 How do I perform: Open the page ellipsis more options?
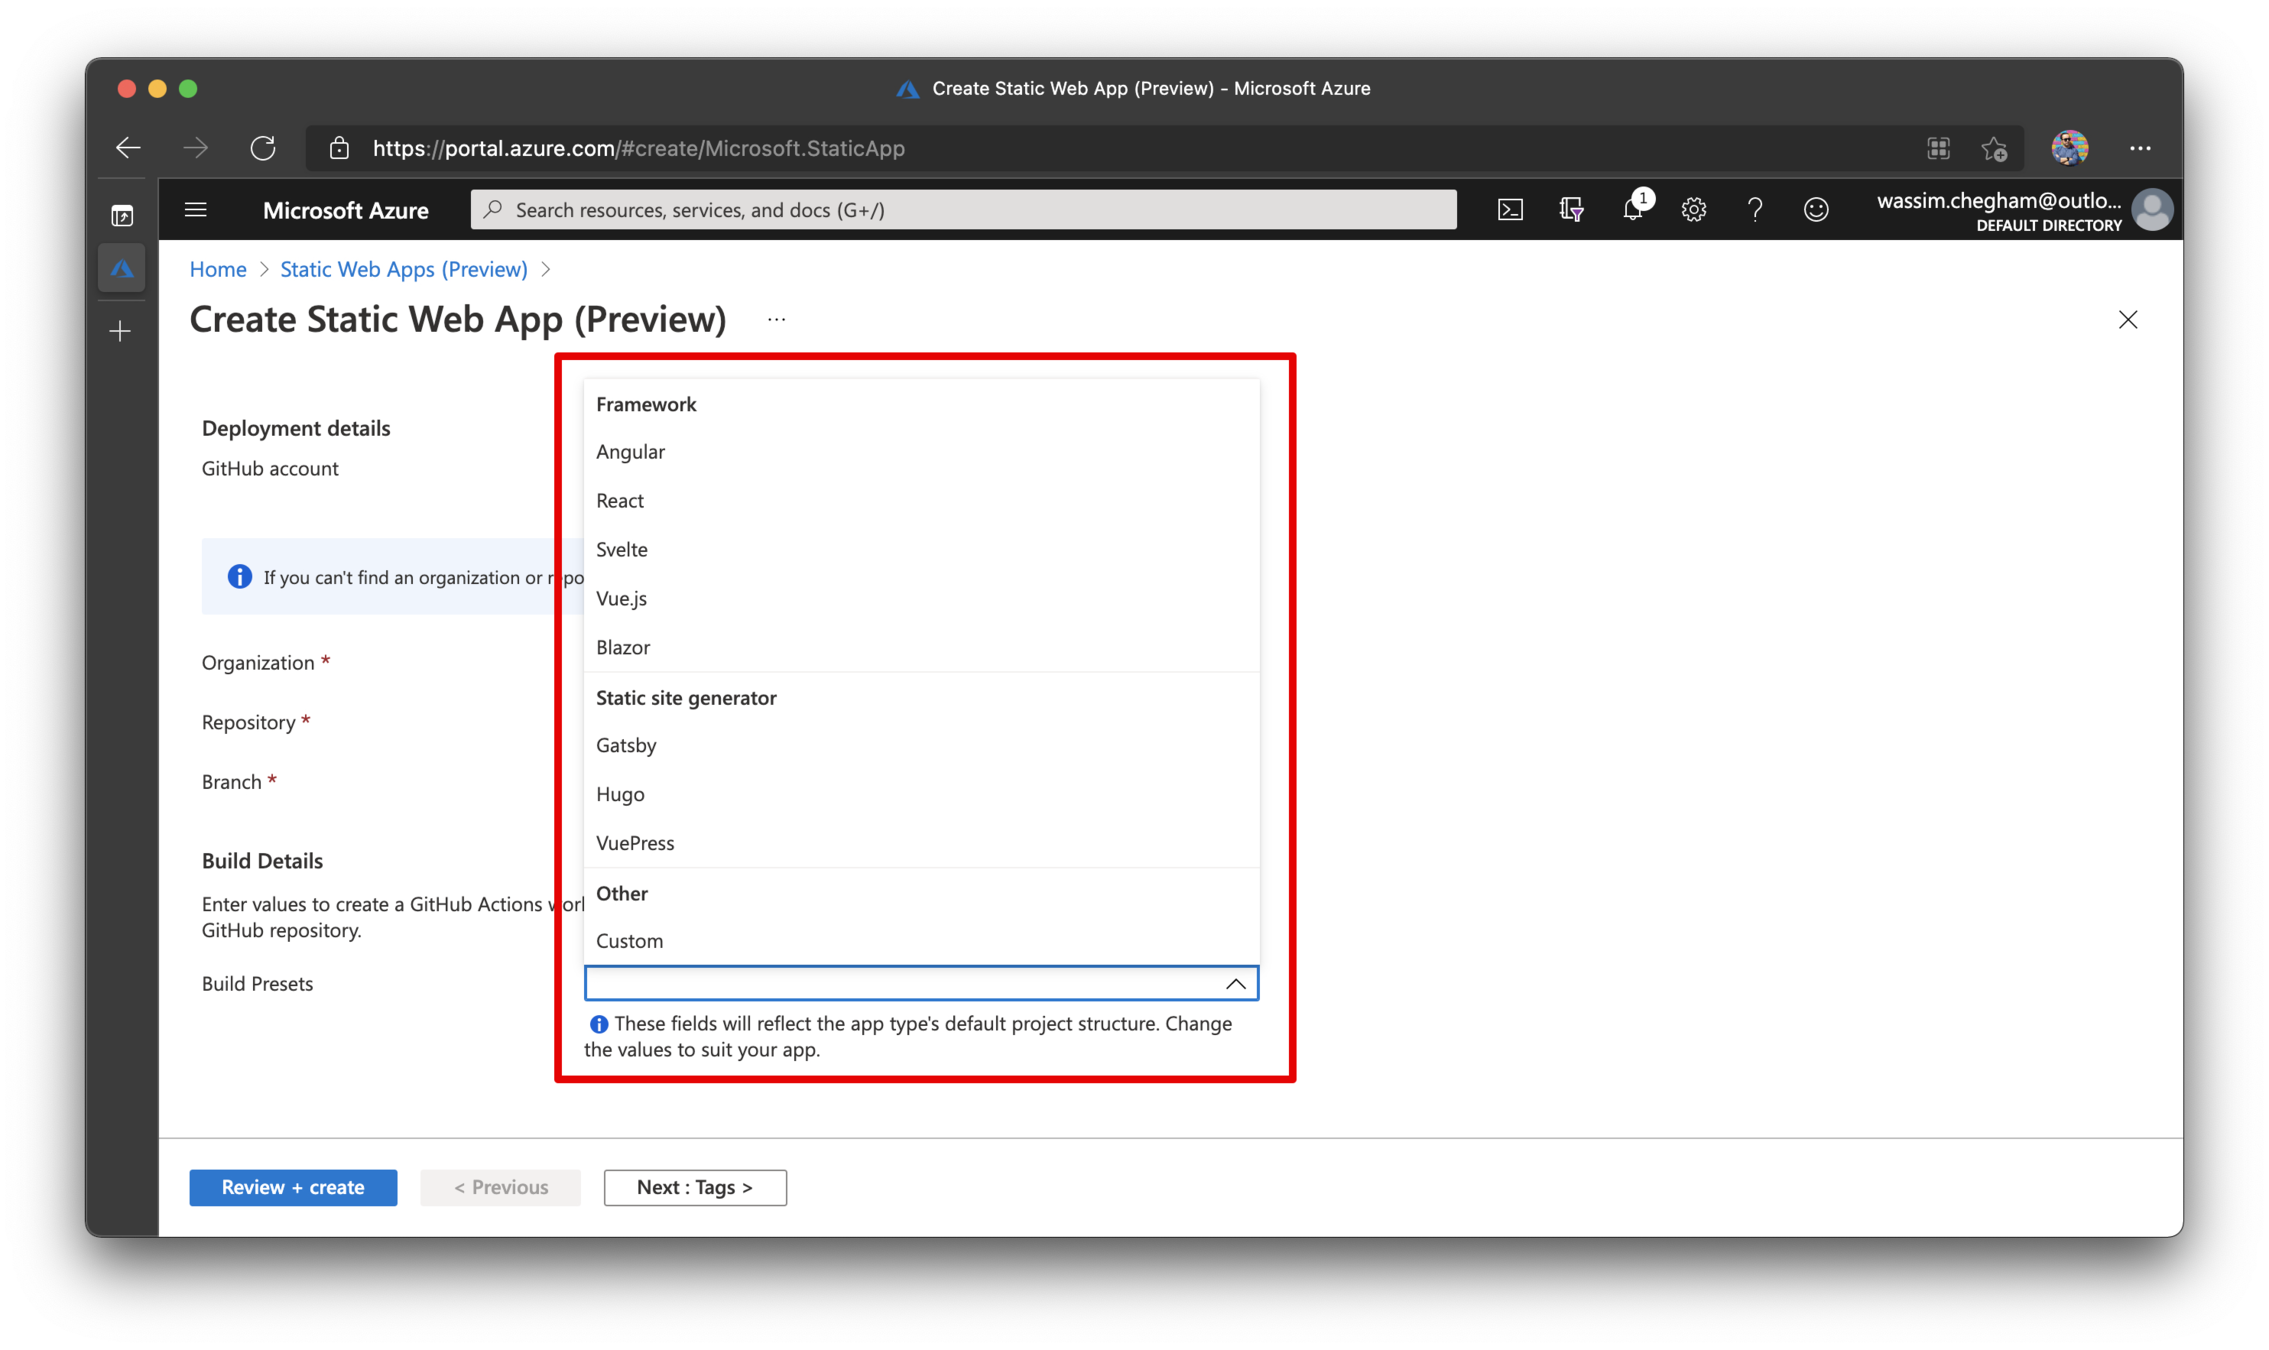[x=776, y=320]
